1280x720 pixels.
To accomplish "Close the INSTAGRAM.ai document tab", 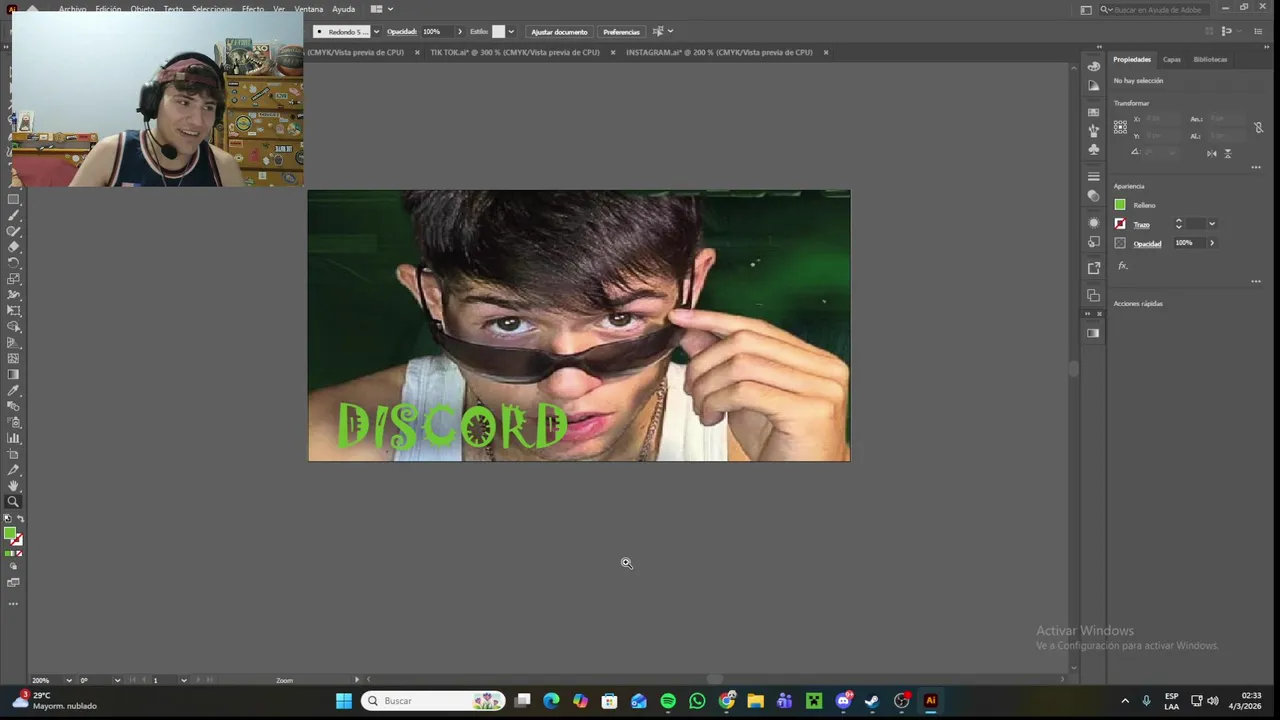I will tap(826, 52).
